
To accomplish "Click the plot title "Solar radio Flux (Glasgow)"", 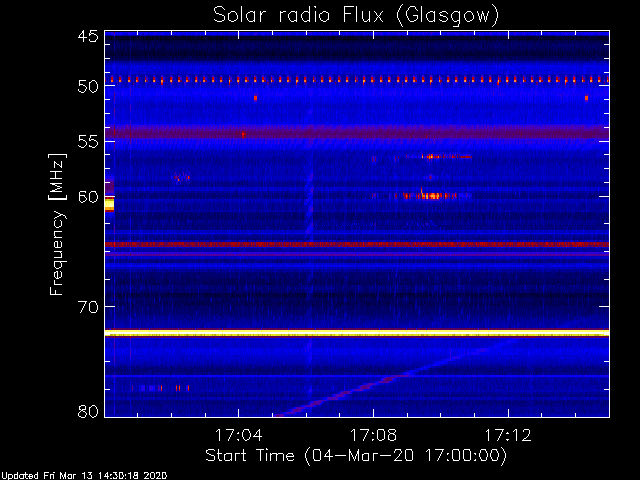I will coord(356,16).
